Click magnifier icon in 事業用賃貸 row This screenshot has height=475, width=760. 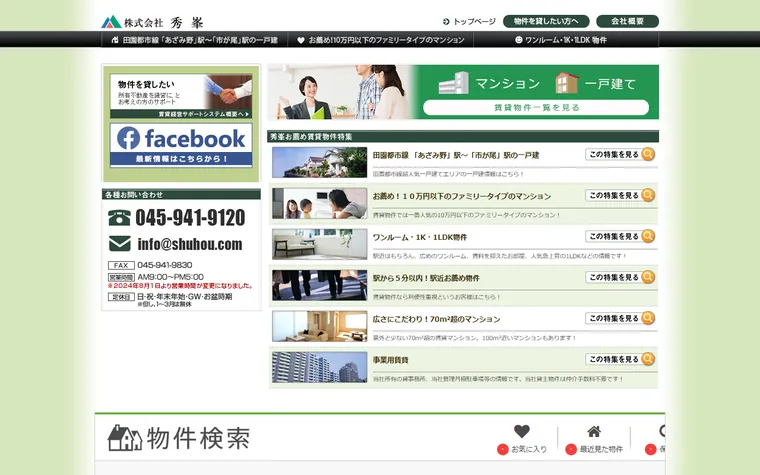(x=648, y=359)
